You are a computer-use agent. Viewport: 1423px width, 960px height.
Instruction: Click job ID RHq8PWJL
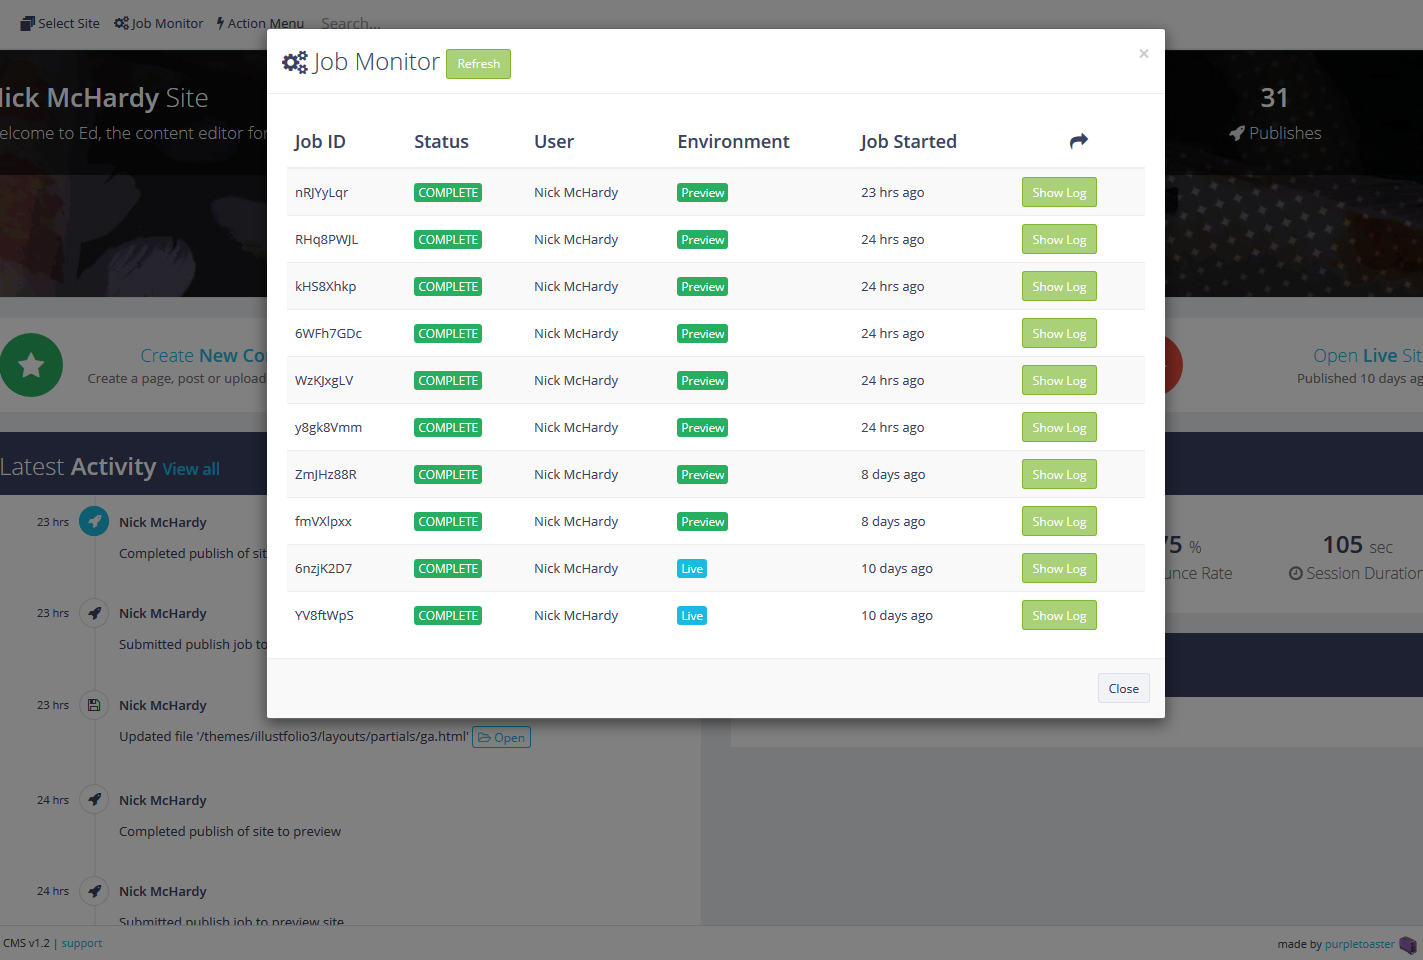click(326, 240)
